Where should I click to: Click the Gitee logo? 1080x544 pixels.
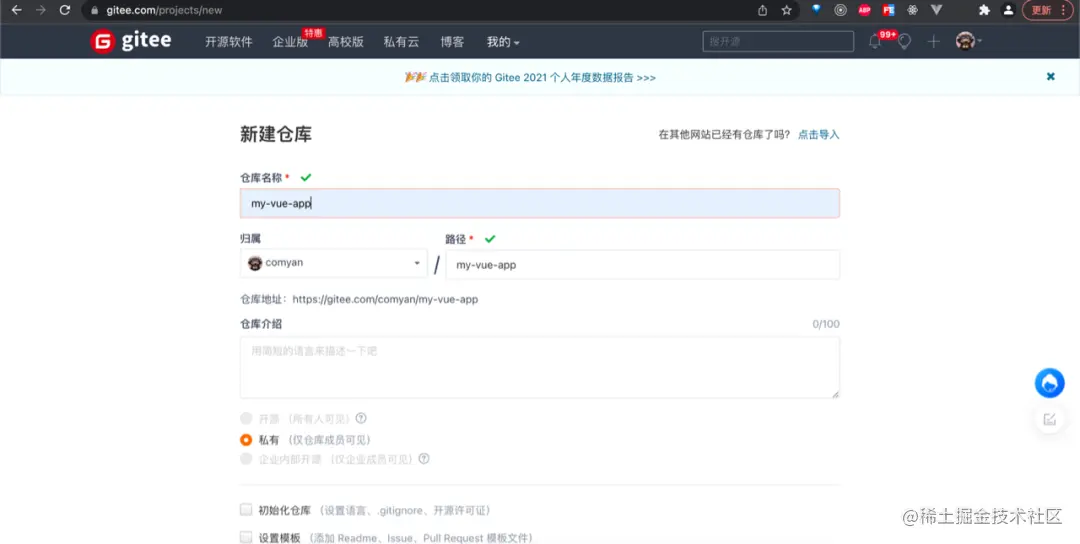[131, 41]
